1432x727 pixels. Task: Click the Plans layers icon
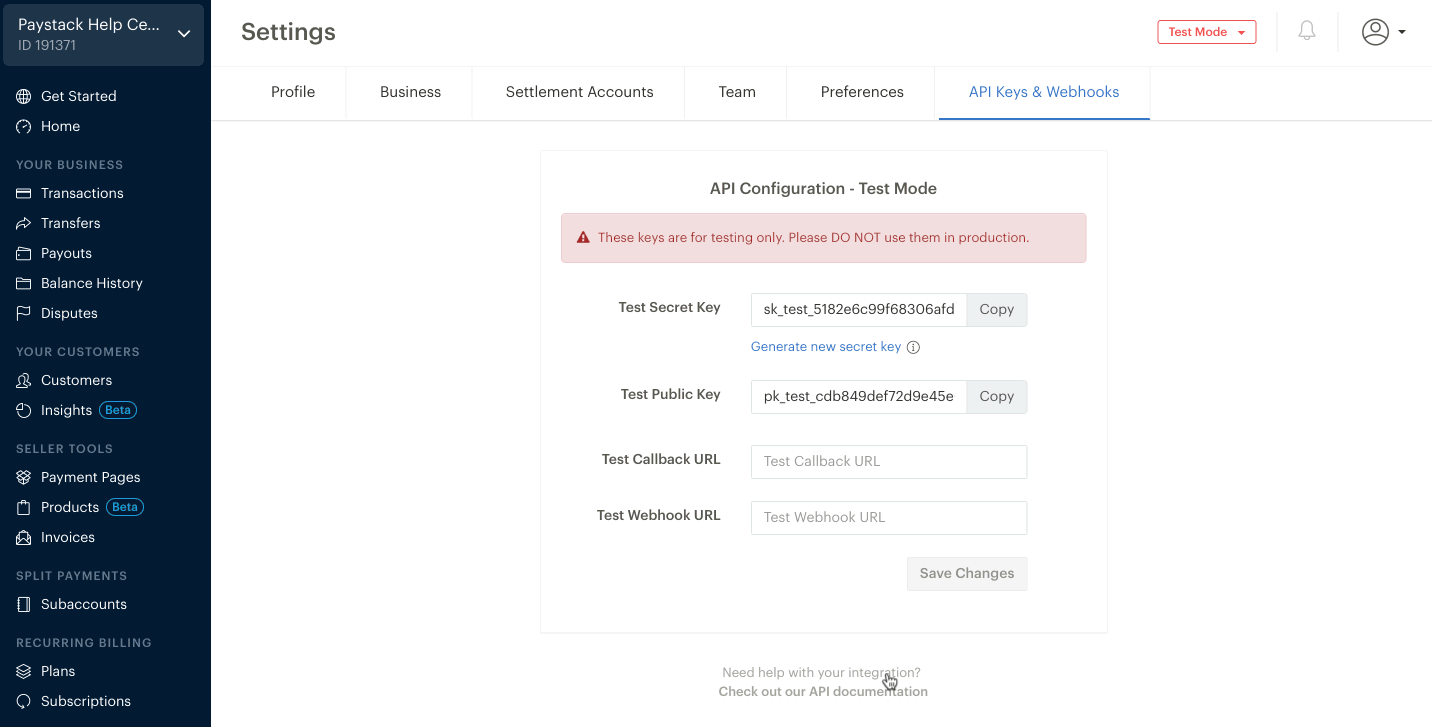[24, 671]
